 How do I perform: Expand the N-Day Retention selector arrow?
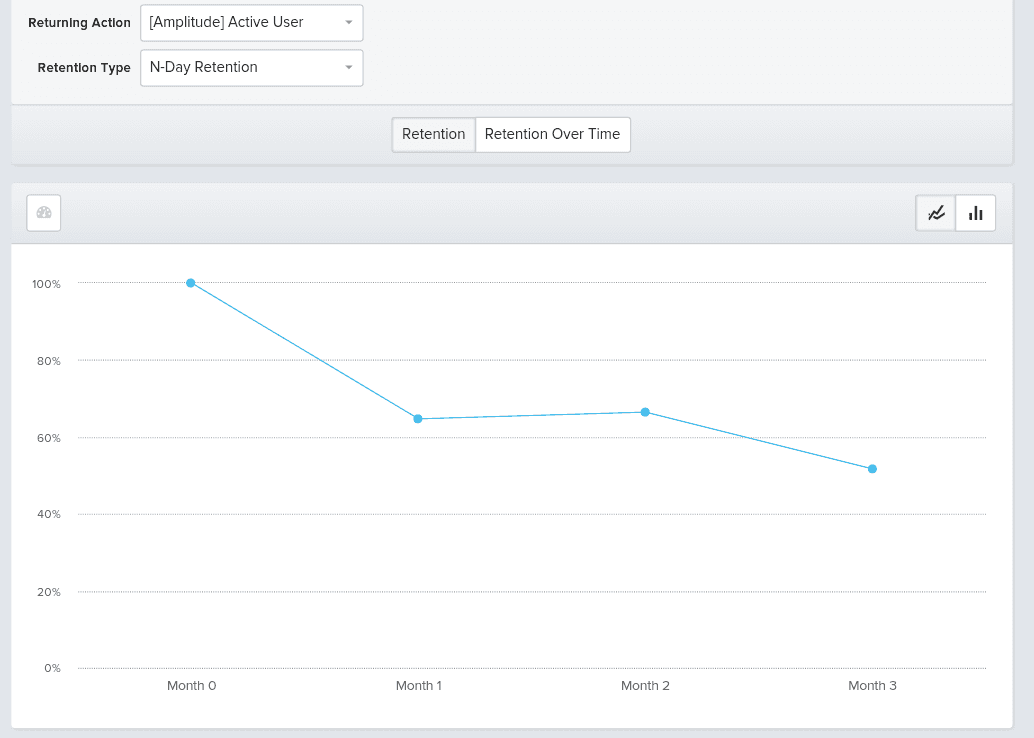[x=347, y=67]
